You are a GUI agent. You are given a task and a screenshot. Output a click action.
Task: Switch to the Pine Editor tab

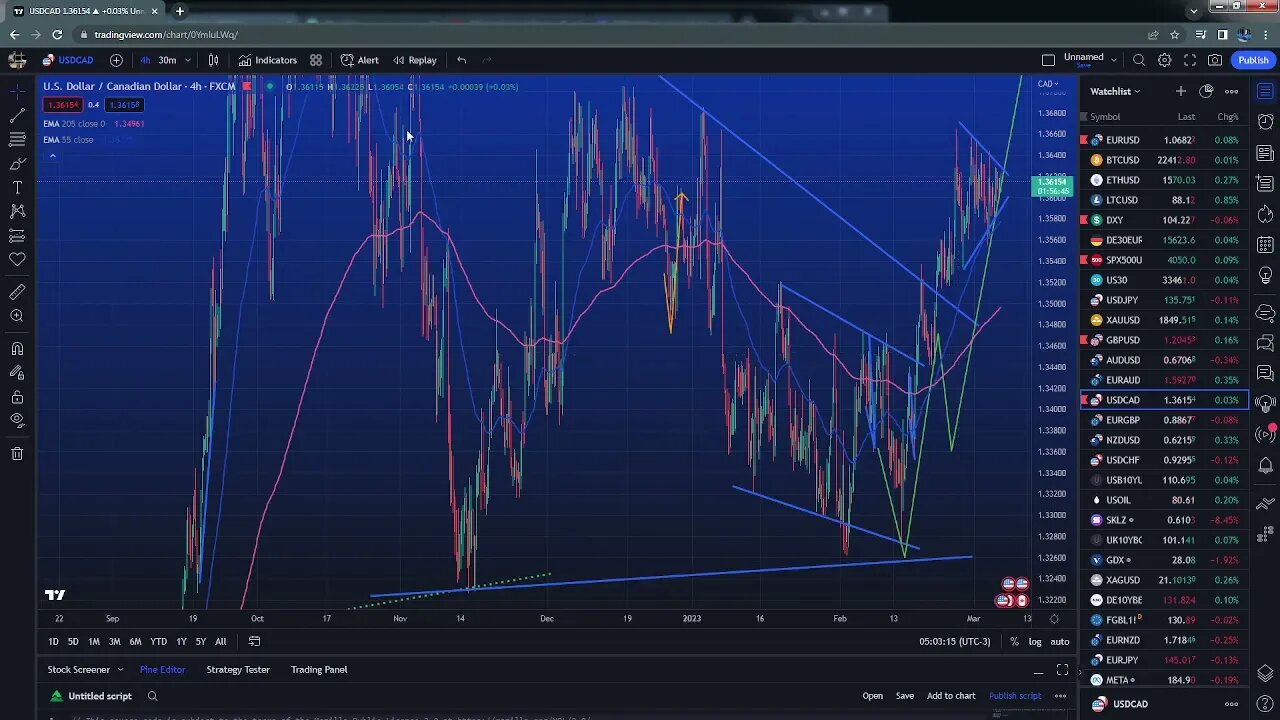[x=162, y=669]
